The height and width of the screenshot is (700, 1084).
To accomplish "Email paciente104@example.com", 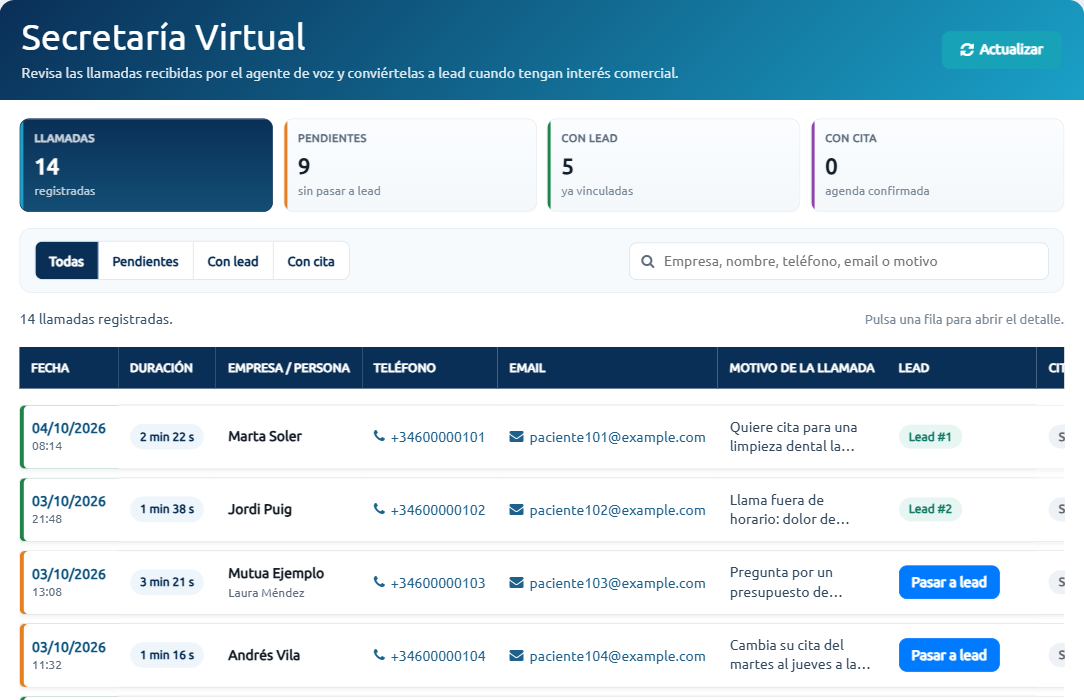I will pyautogui.click(x=617, y=656).
